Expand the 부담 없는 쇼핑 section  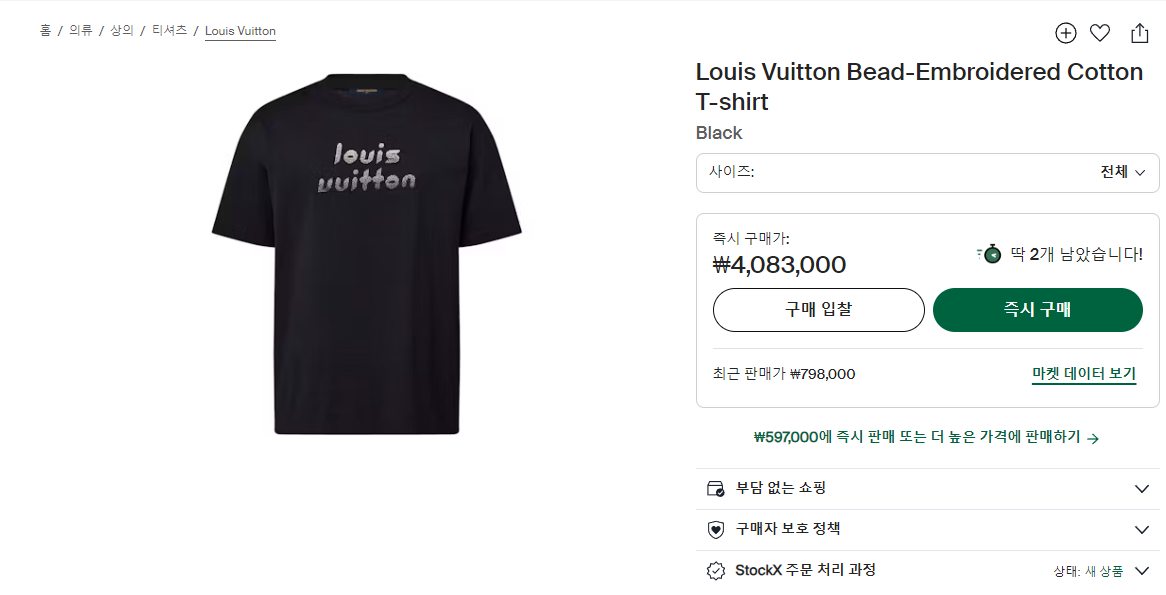pos(1142,489)
